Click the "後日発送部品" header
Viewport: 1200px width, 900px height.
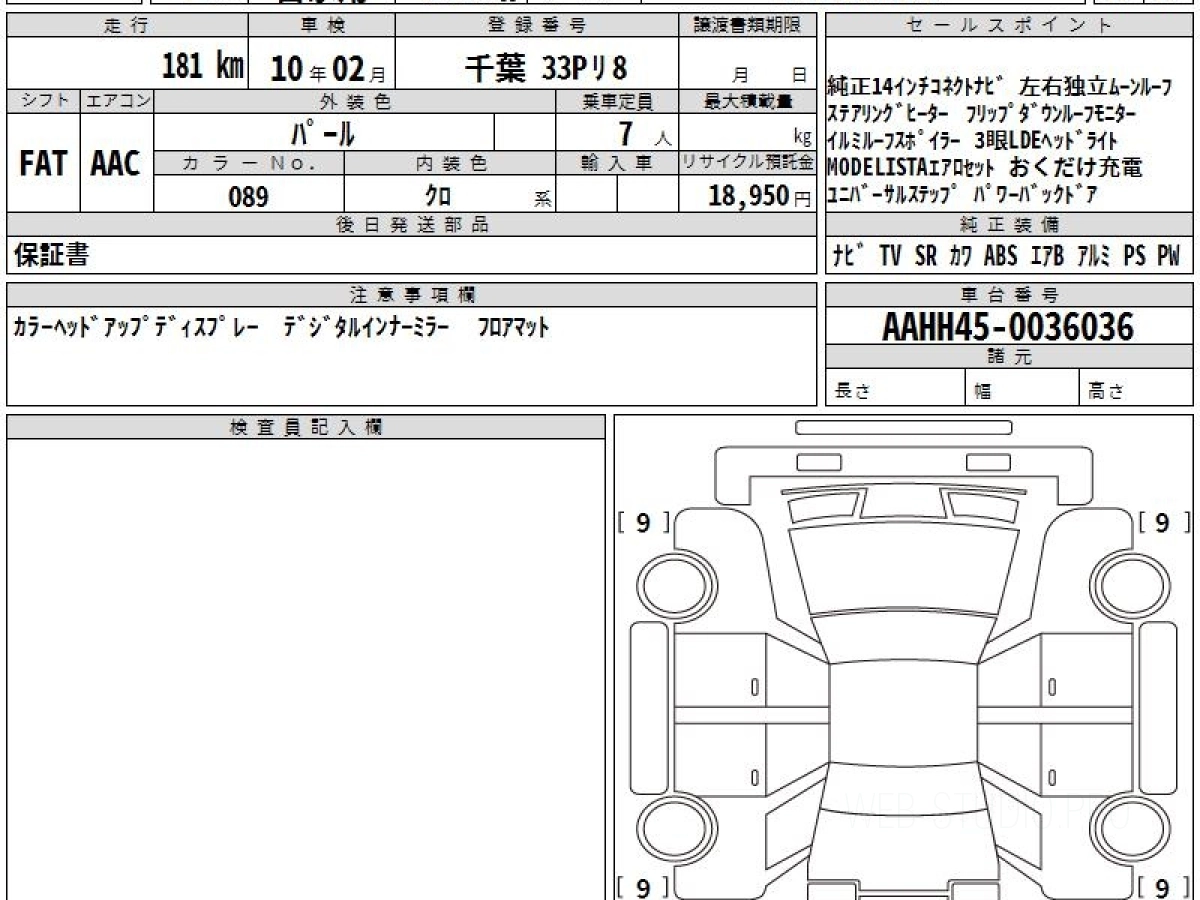point(412,225)
